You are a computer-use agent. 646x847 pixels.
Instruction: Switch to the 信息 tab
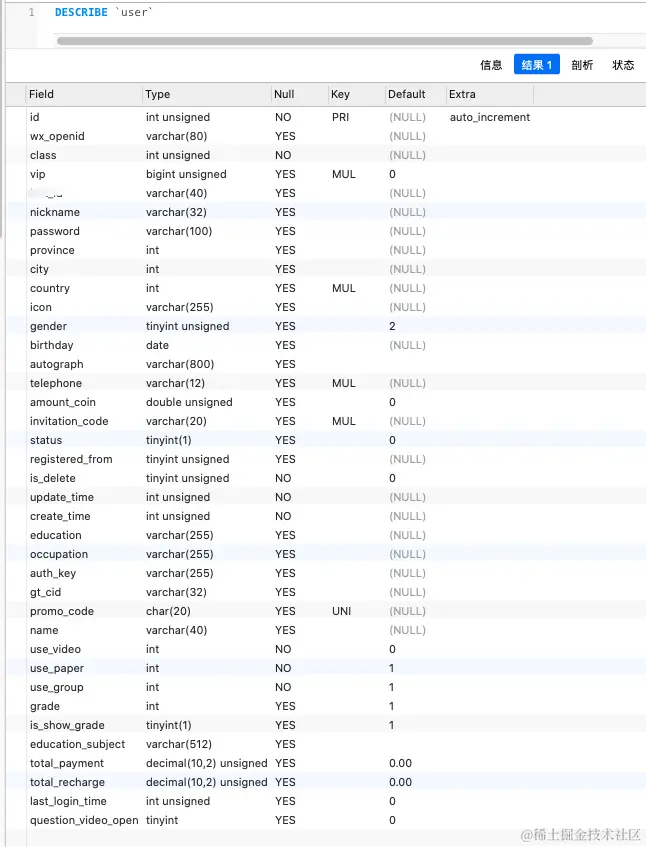pos(491,65)
